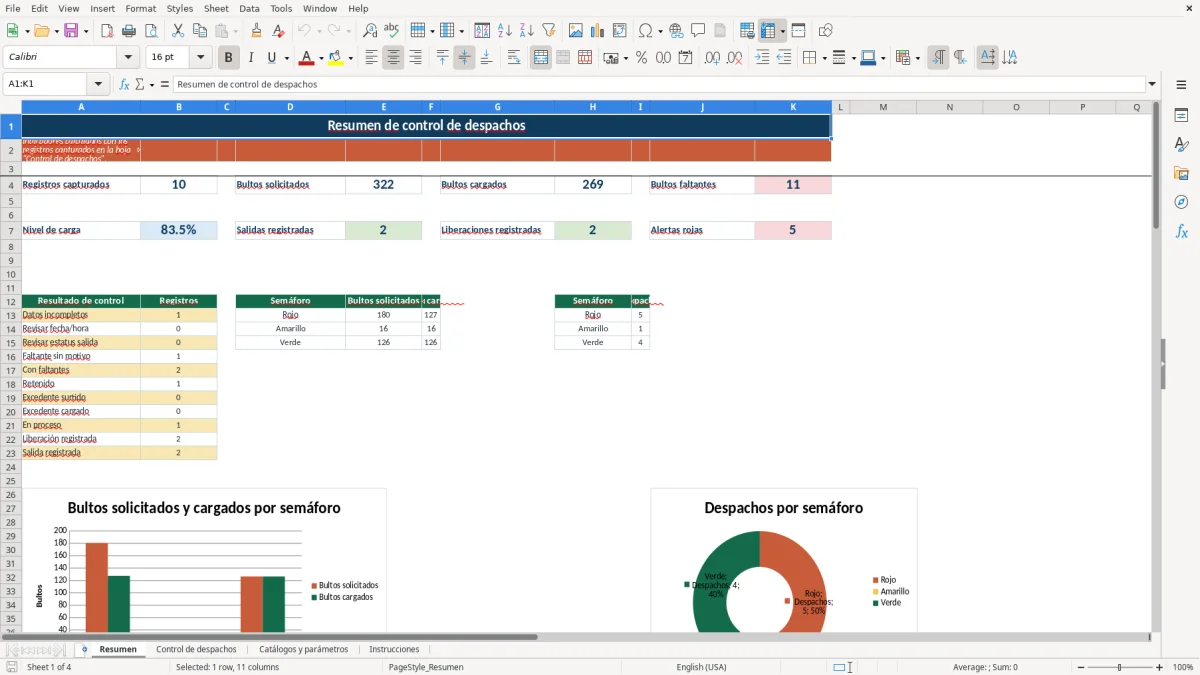1200x675 pixels.
Task: Adjust the zoom slider in status bar
Action: pyautogui.click(x=1119, y=667)
